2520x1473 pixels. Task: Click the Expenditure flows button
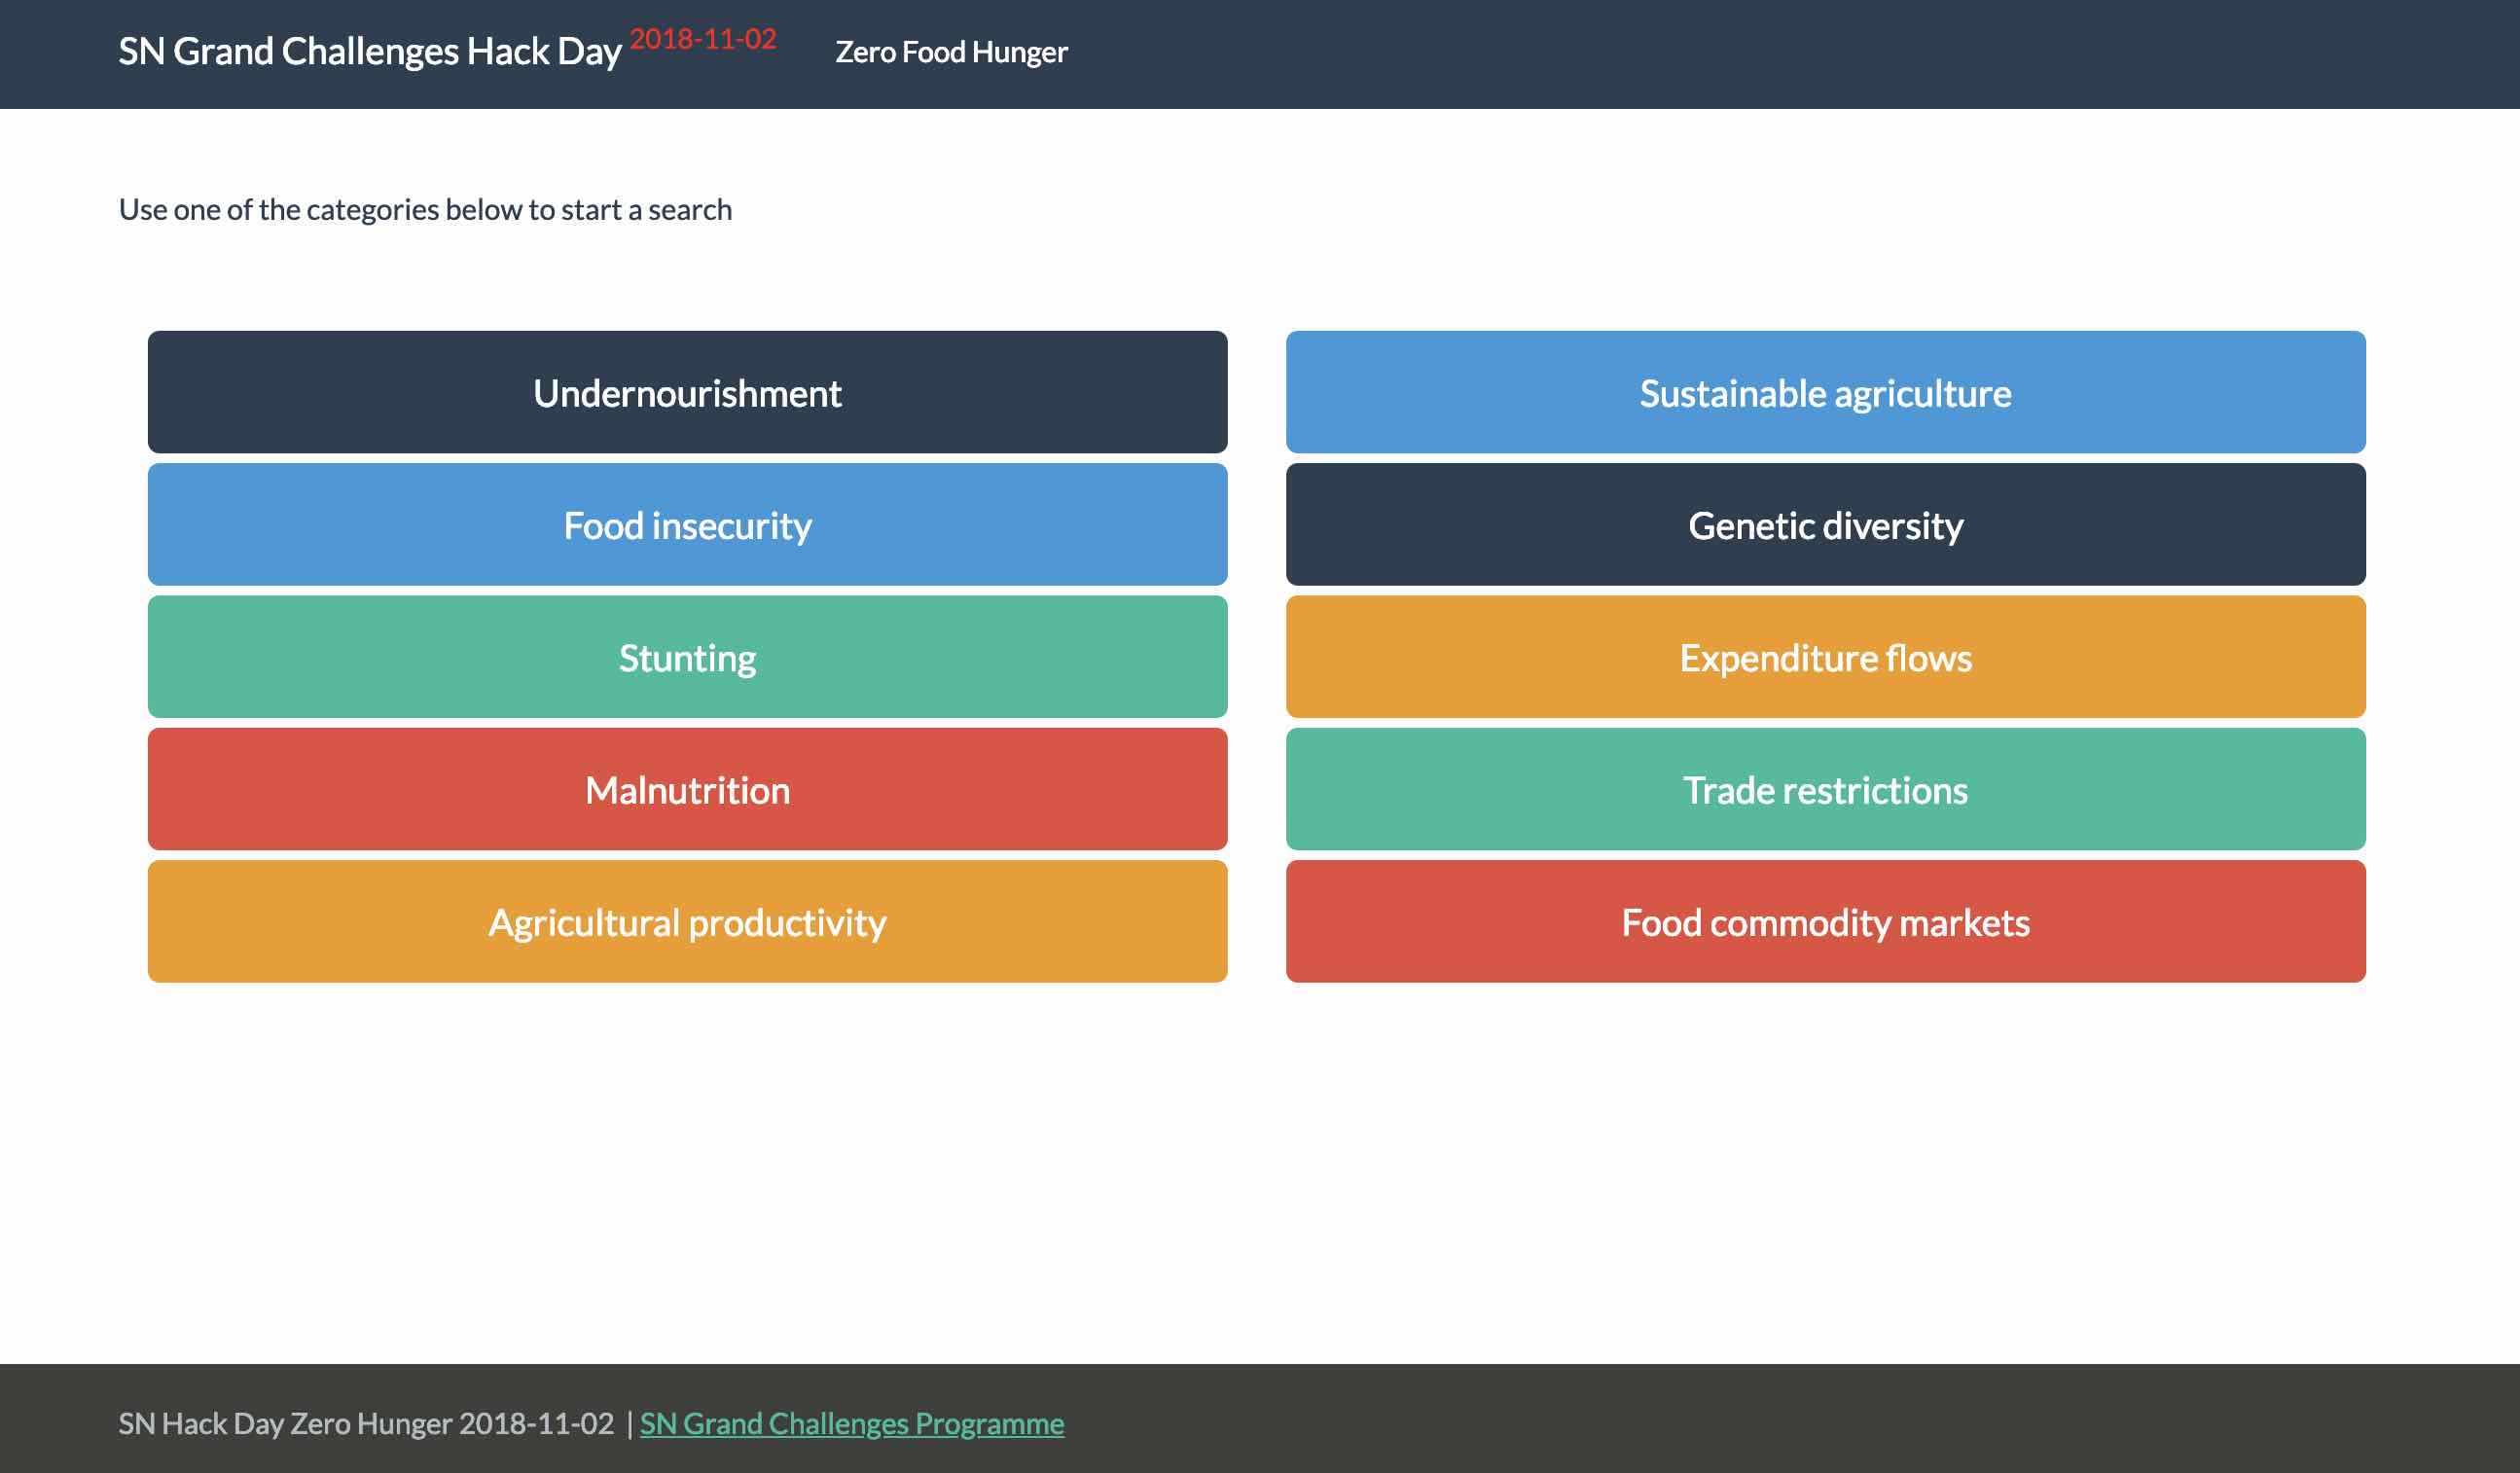click(x=1825, y=657)
